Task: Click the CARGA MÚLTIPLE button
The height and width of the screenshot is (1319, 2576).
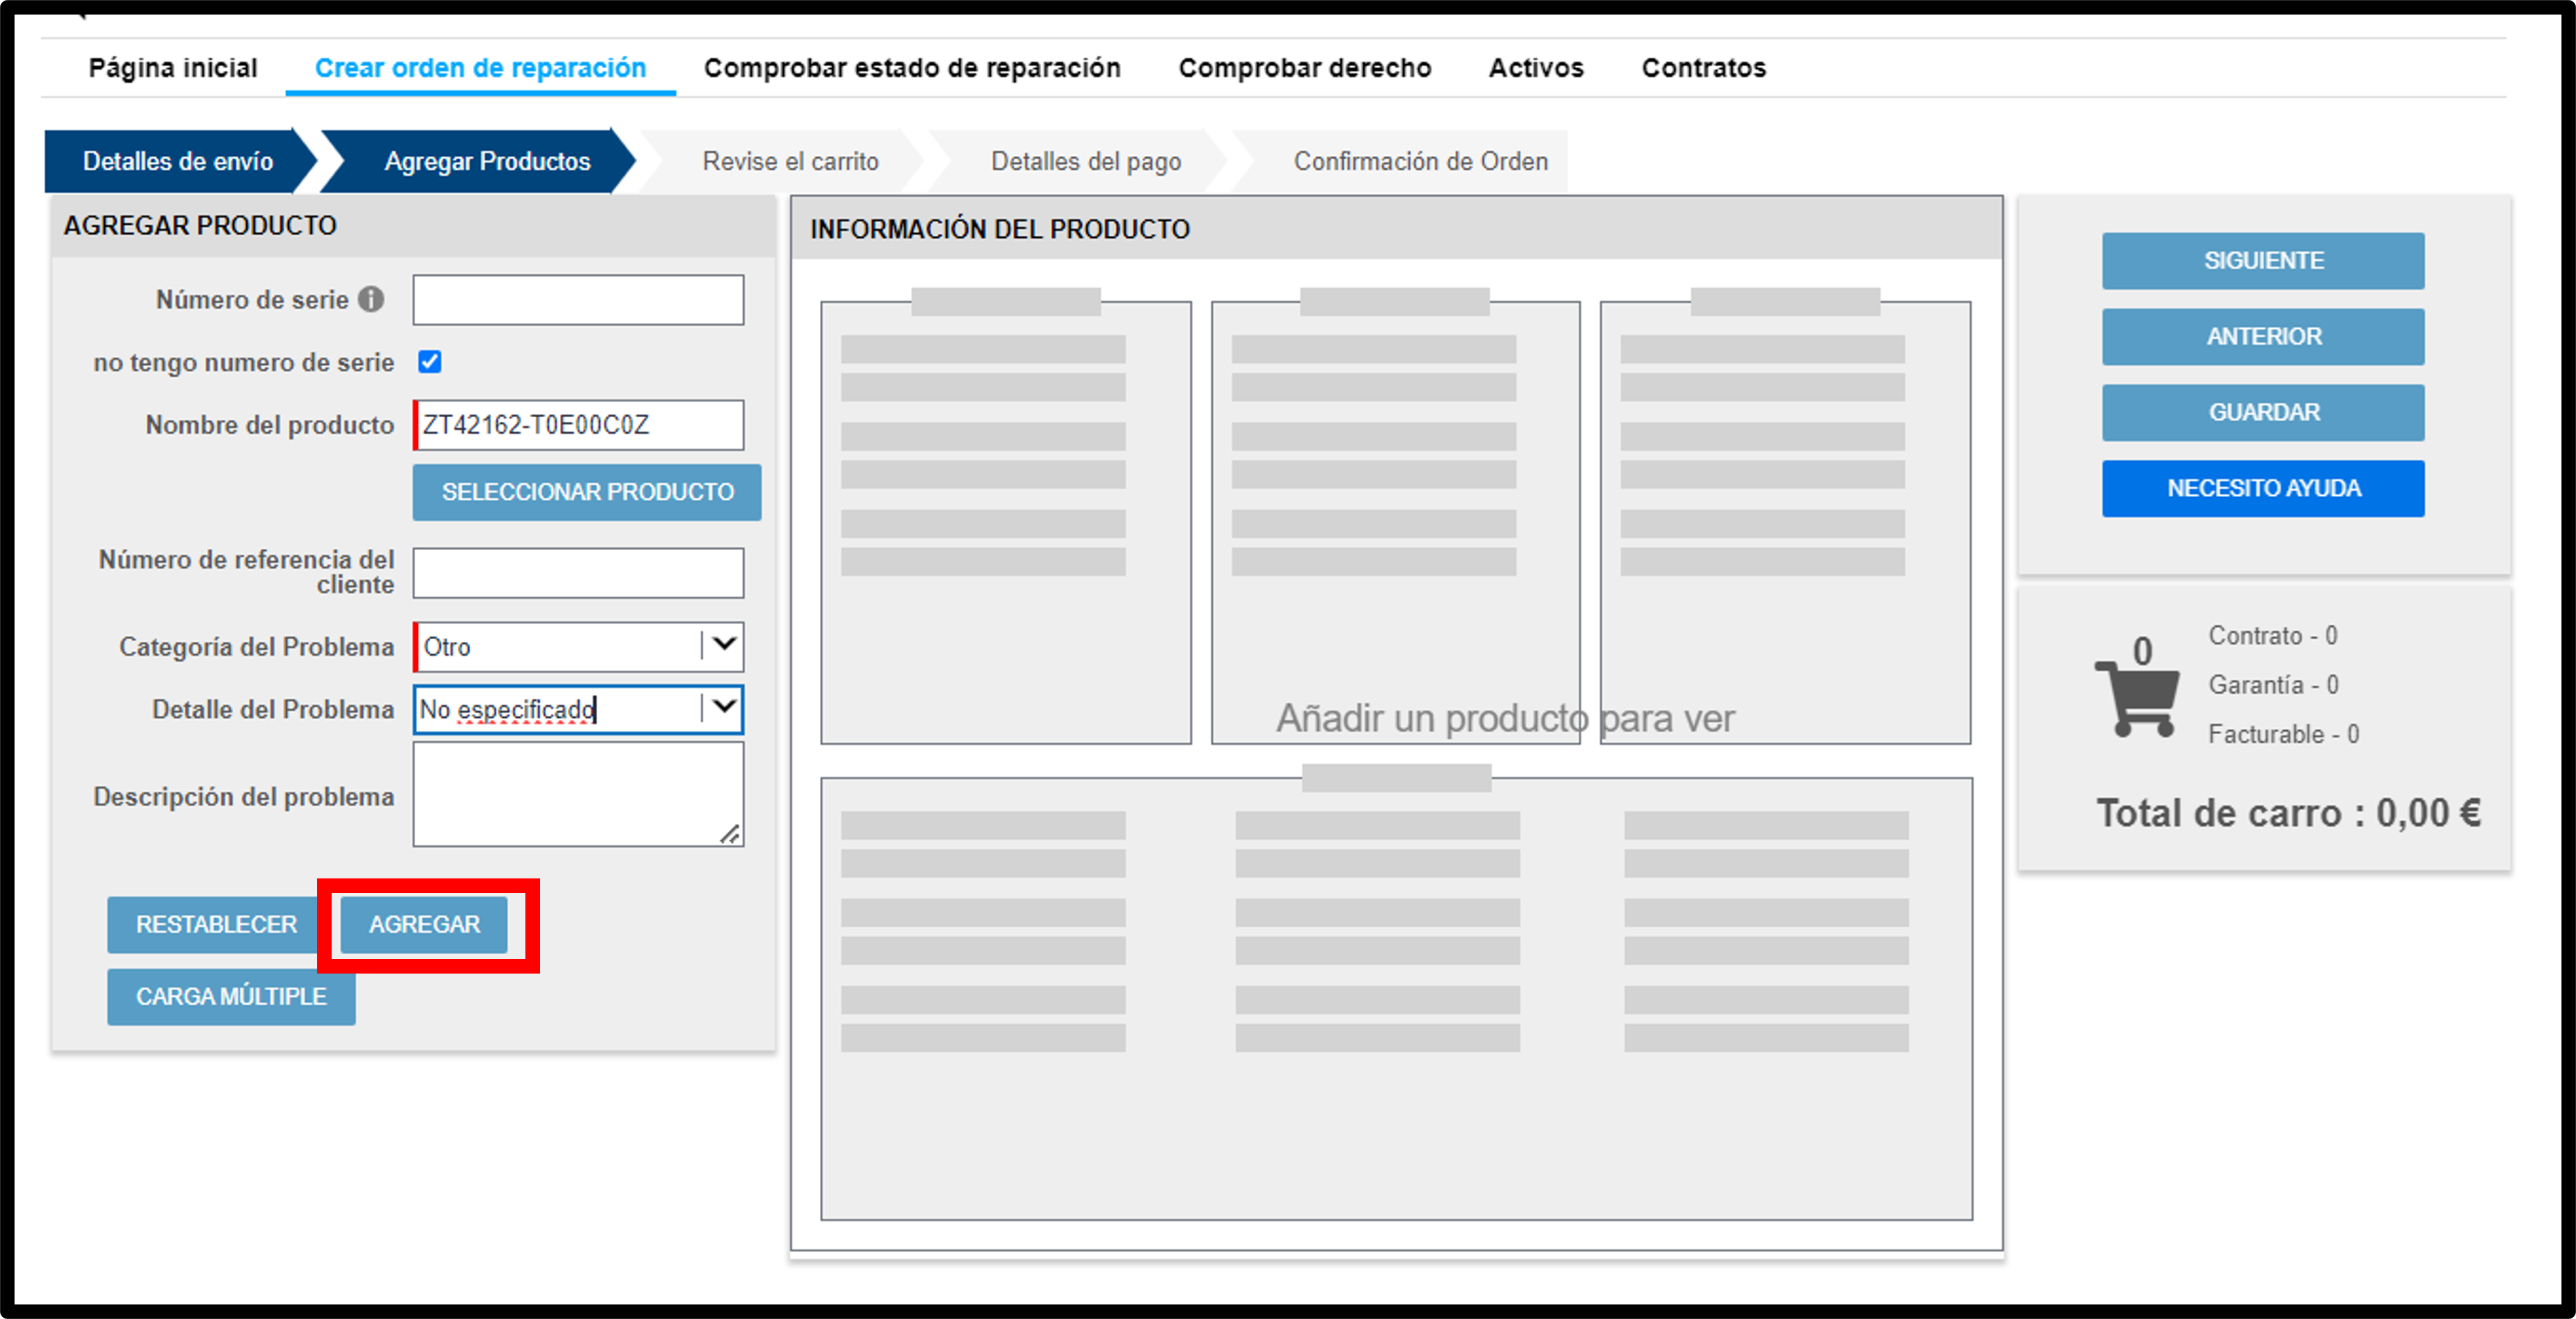Action: tap(231, 996)
